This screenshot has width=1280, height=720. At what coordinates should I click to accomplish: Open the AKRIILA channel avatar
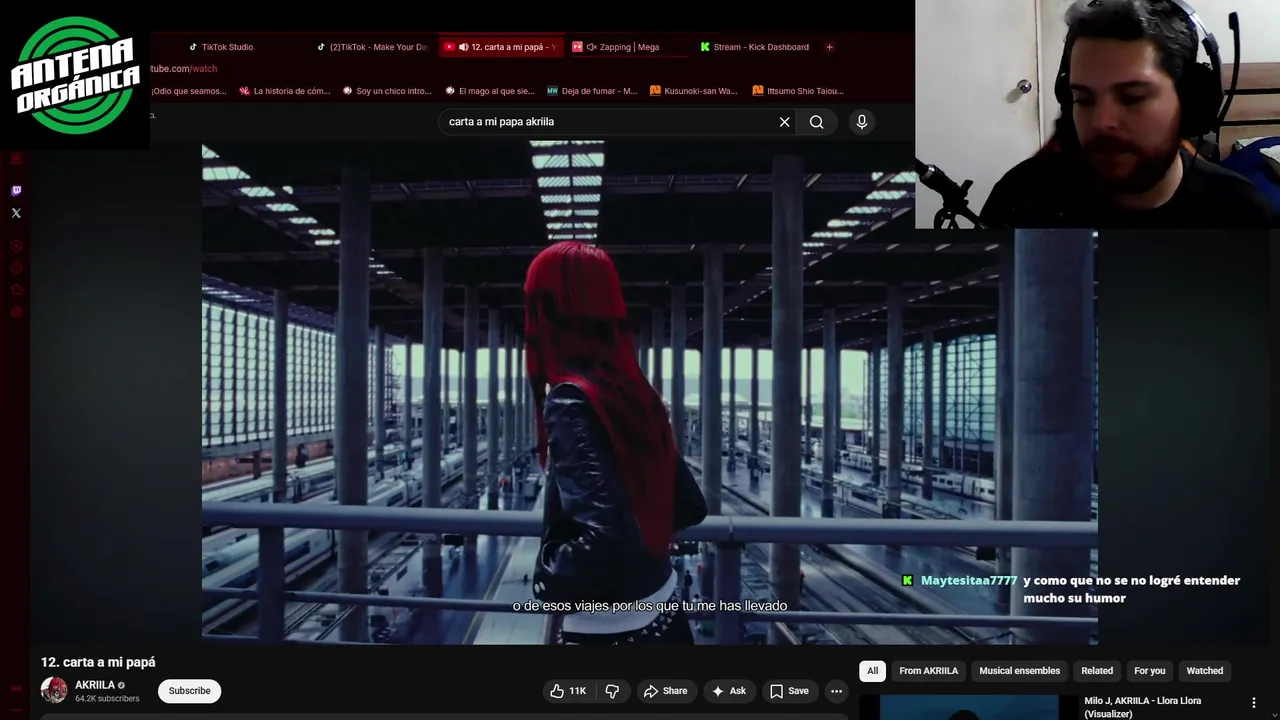54,690
